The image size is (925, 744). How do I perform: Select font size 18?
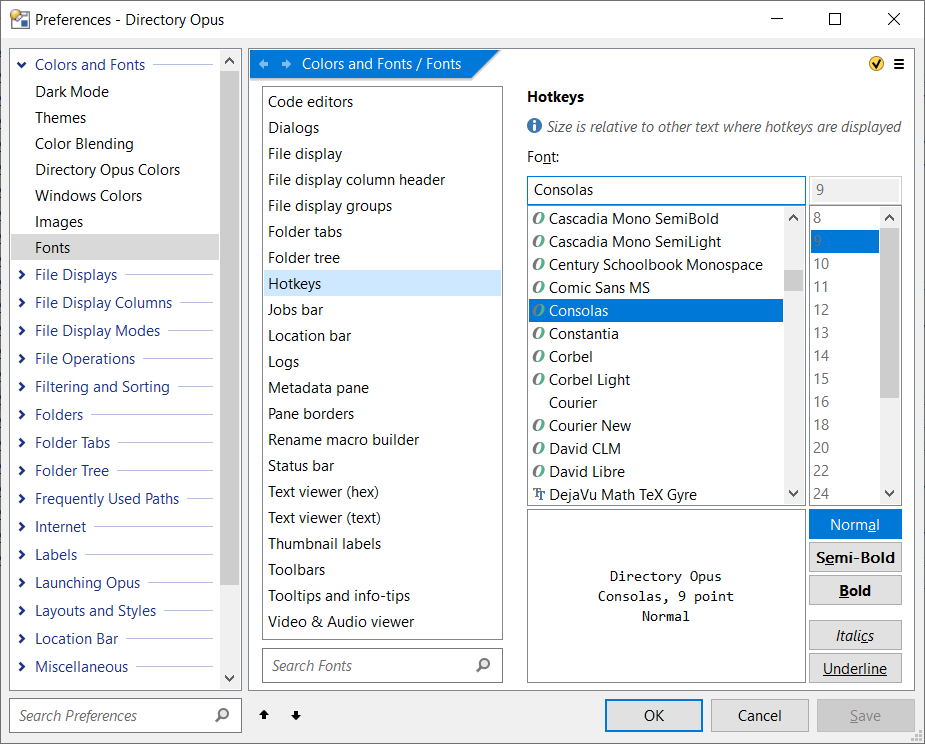(x=845, y=425)
